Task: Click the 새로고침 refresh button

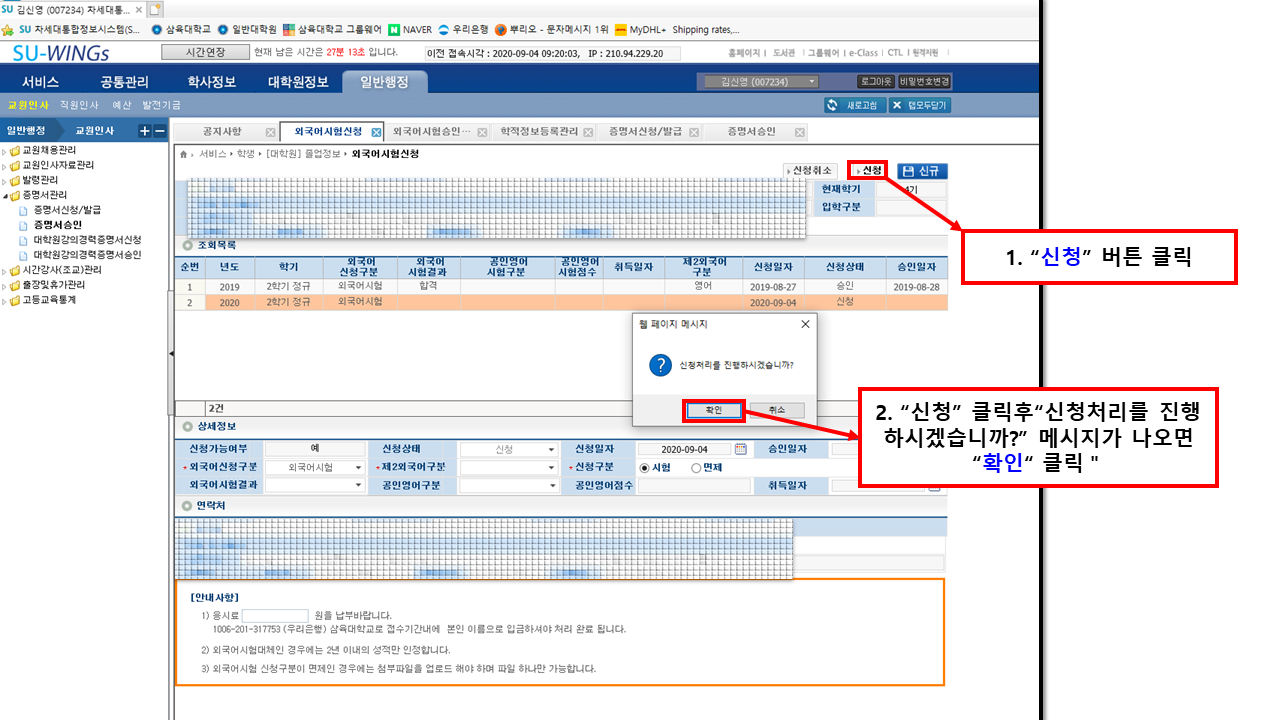Action: (x=852, y=105)
